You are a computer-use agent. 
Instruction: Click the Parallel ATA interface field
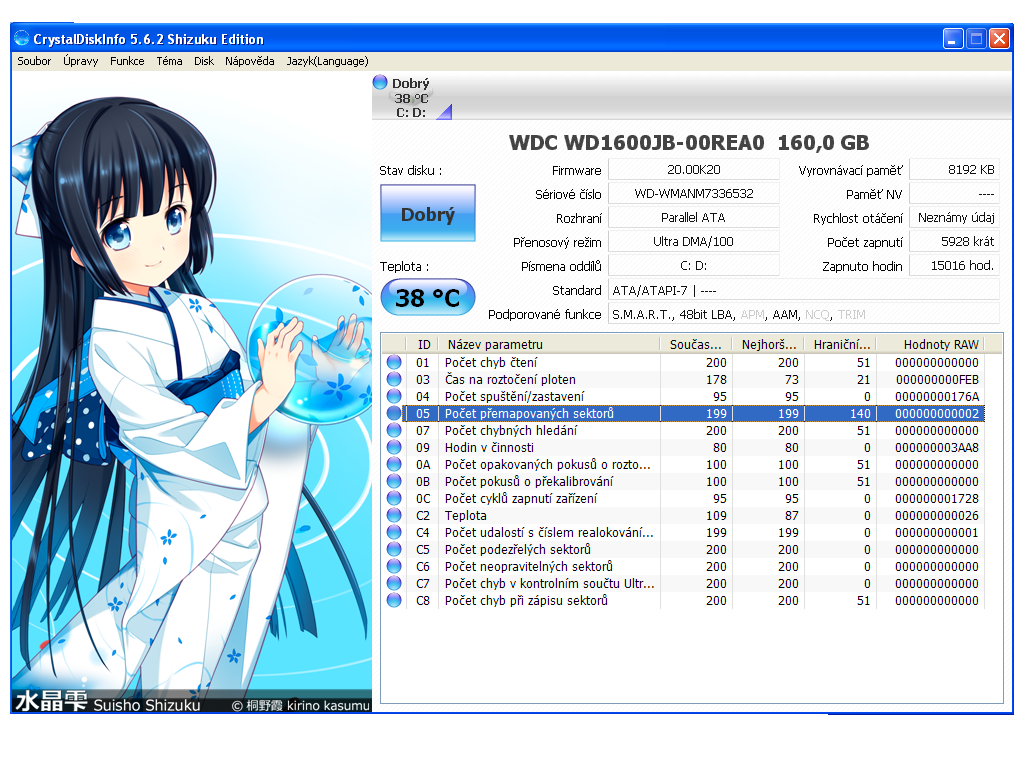pos(694,217)
